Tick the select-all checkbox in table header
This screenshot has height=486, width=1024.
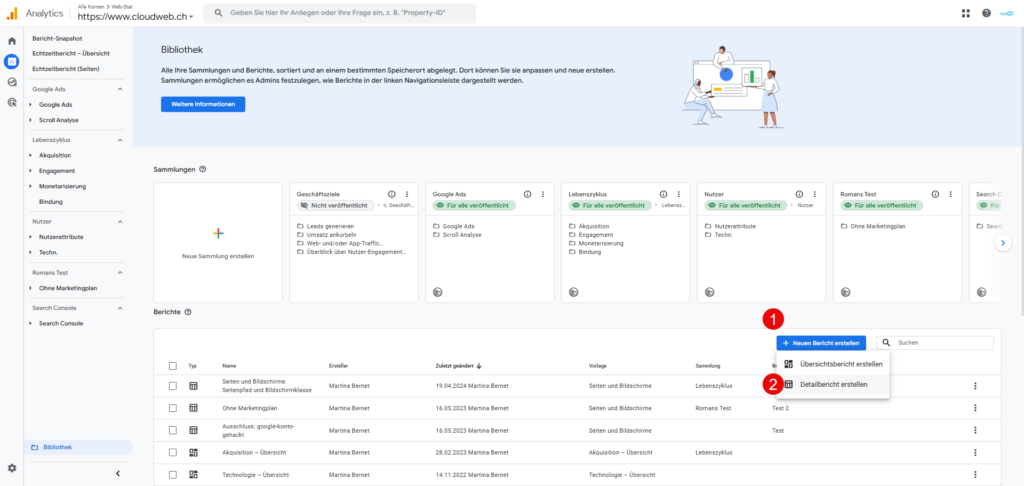tap(173, 366)
